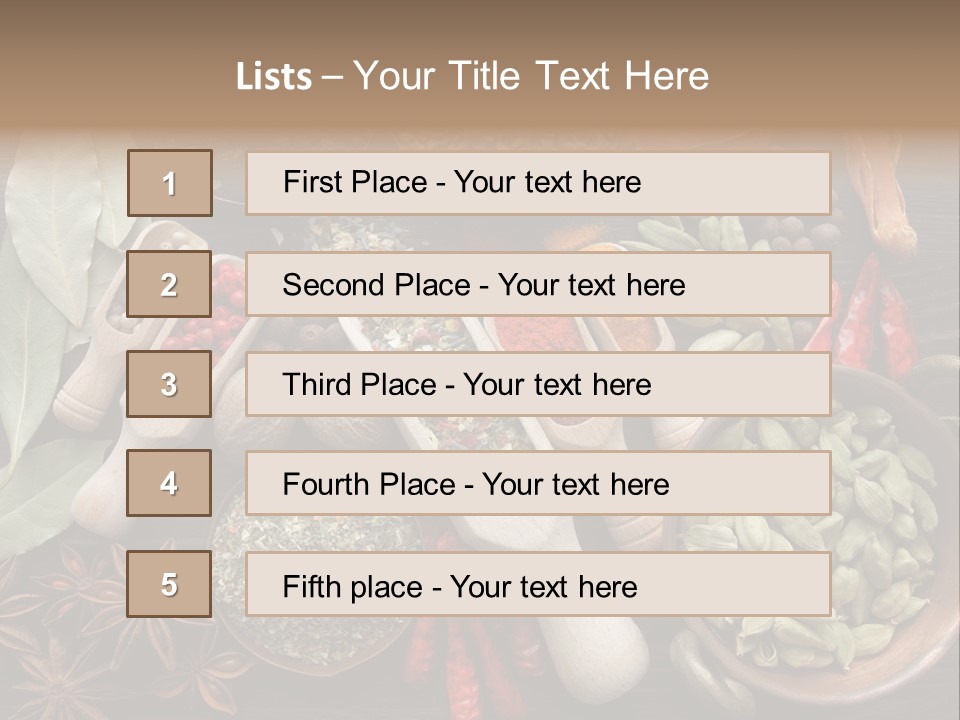960x720 pixels.
Task: Select the Fifth place text box
Action: (x=538, y=585)
